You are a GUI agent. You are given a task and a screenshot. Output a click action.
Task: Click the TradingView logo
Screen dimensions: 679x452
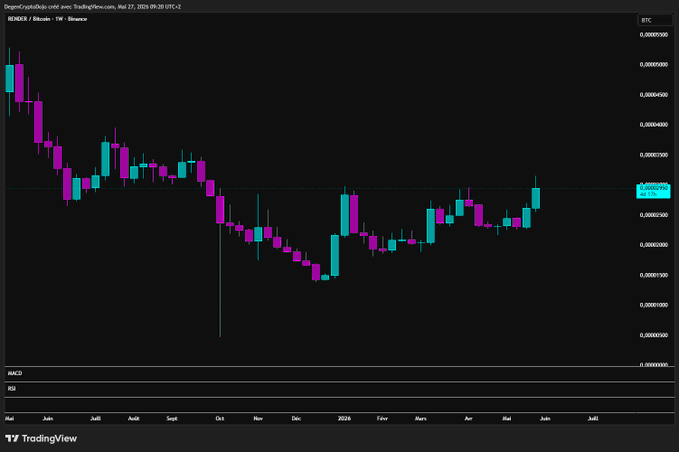pyautogui.click(x=41, y=439)
